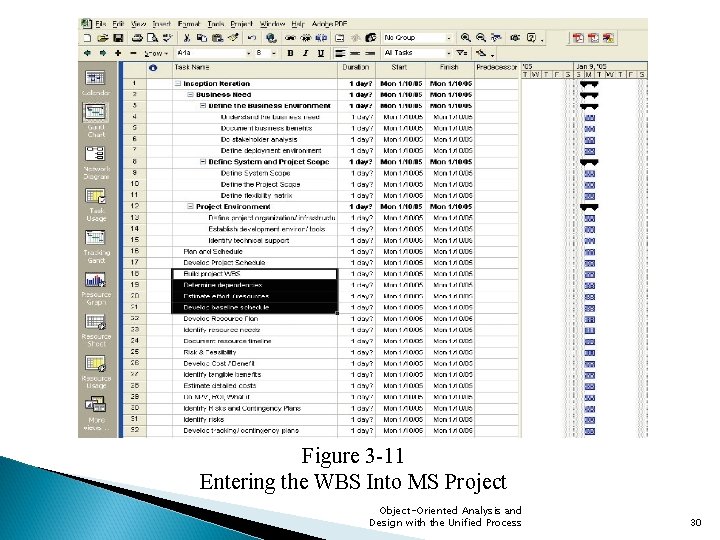Click the Insert Hyperlink globe icon
Image resolution: width=720 pixels, height=540 pixels.
(x=271, y=38)
